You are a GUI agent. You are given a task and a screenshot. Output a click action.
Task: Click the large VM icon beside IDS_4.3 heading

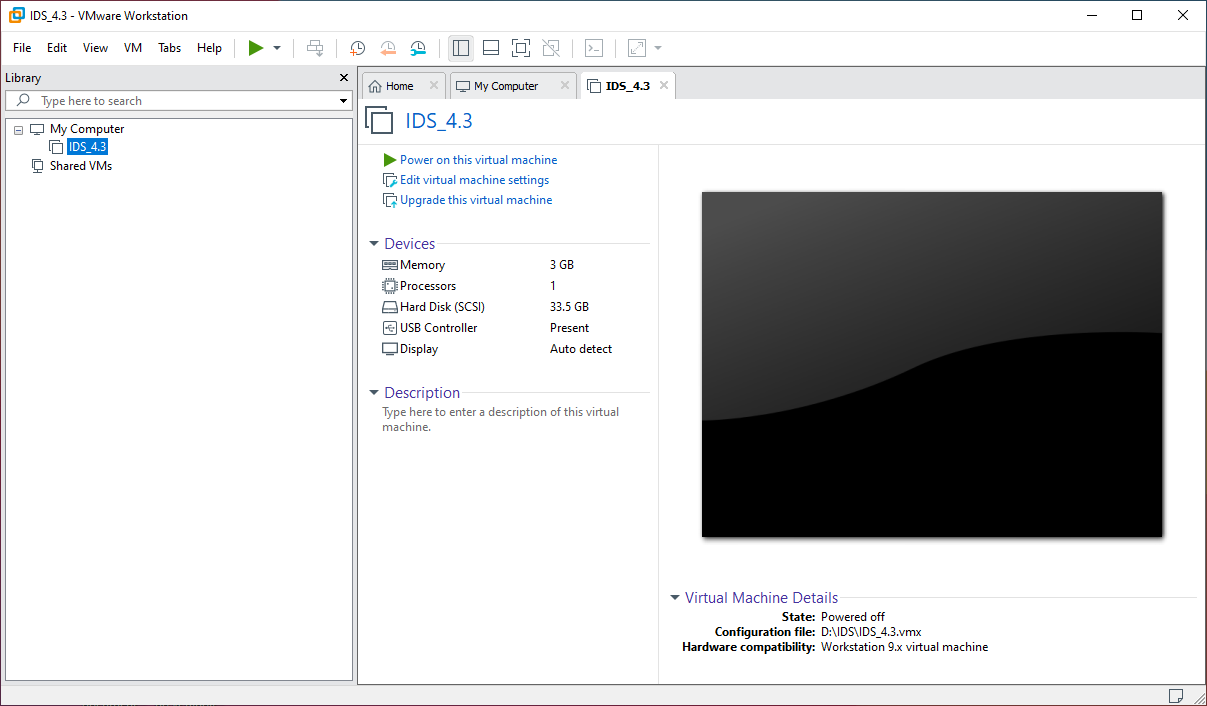(x=380, y=121)
